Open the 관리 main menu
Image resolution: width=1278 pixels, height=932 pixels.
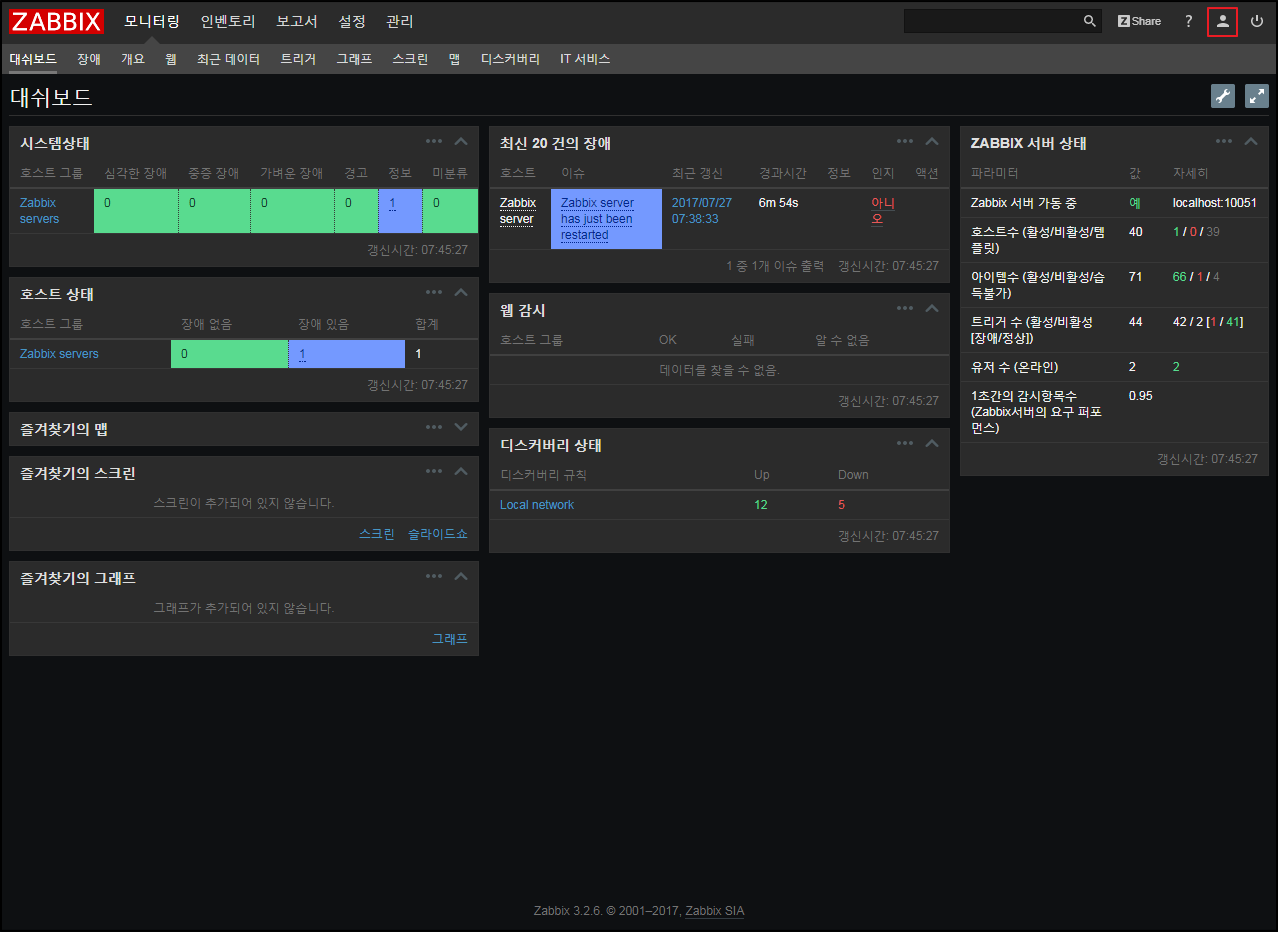[x=400, y=21]
